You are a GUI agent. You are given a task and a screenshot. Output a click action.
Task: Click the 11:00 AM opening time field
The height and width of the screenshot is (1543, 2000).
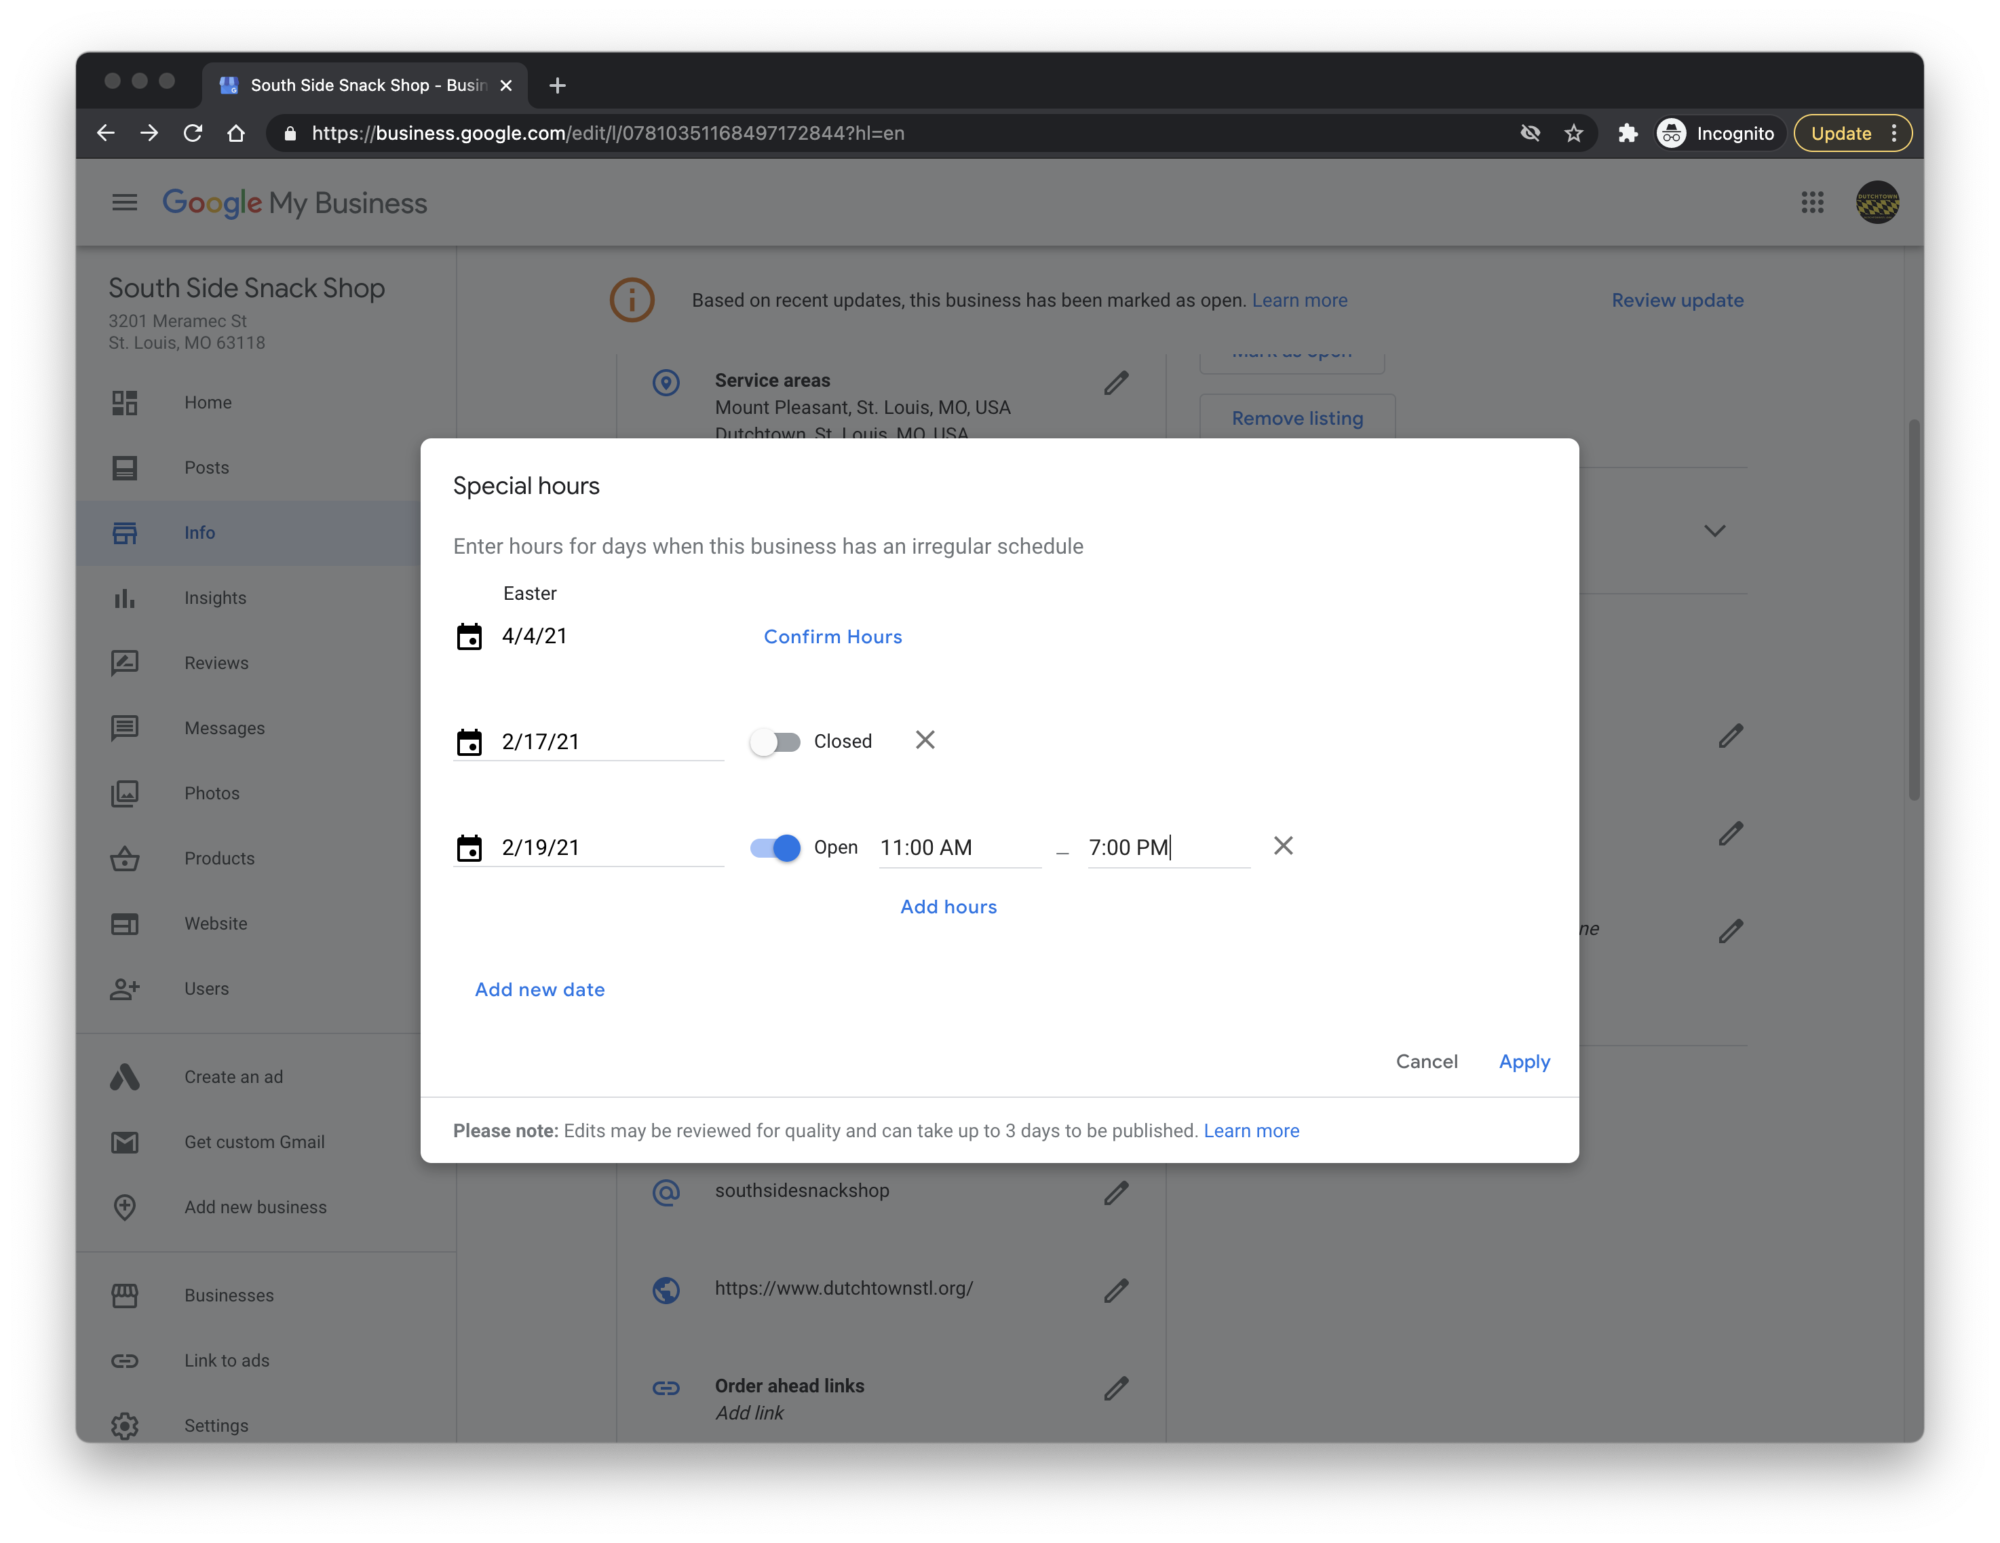(960, 848)
